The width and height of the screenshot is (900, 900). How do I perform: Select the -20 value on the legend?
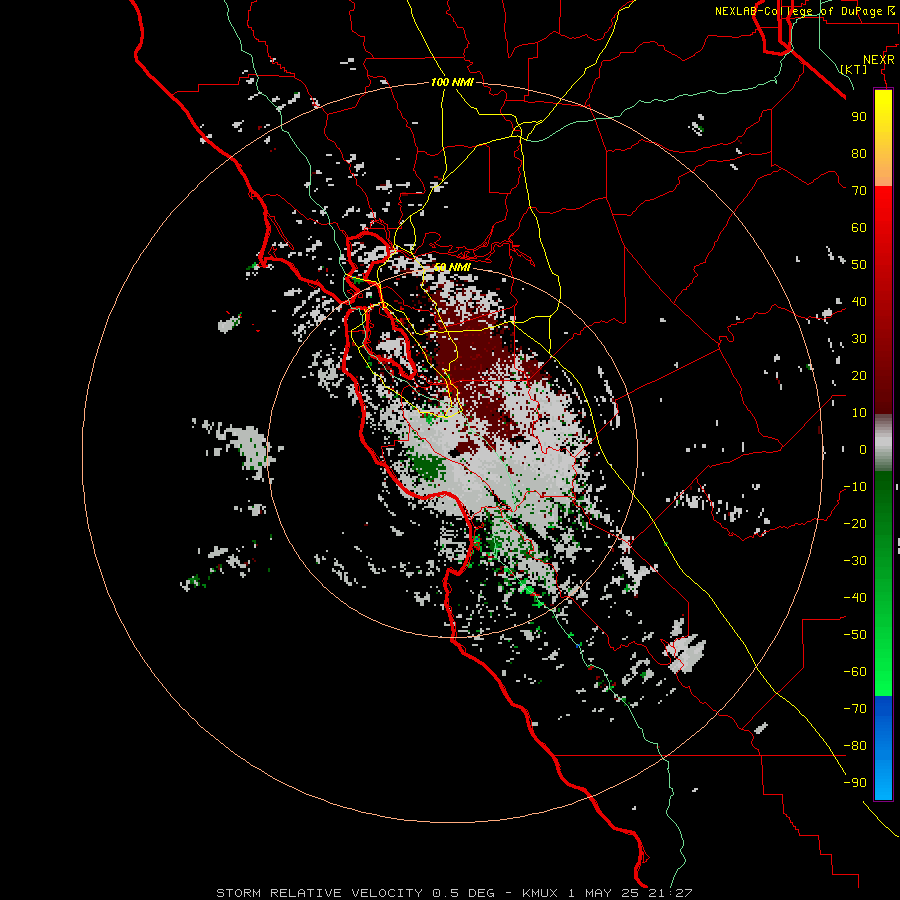(x=855, y=523)
